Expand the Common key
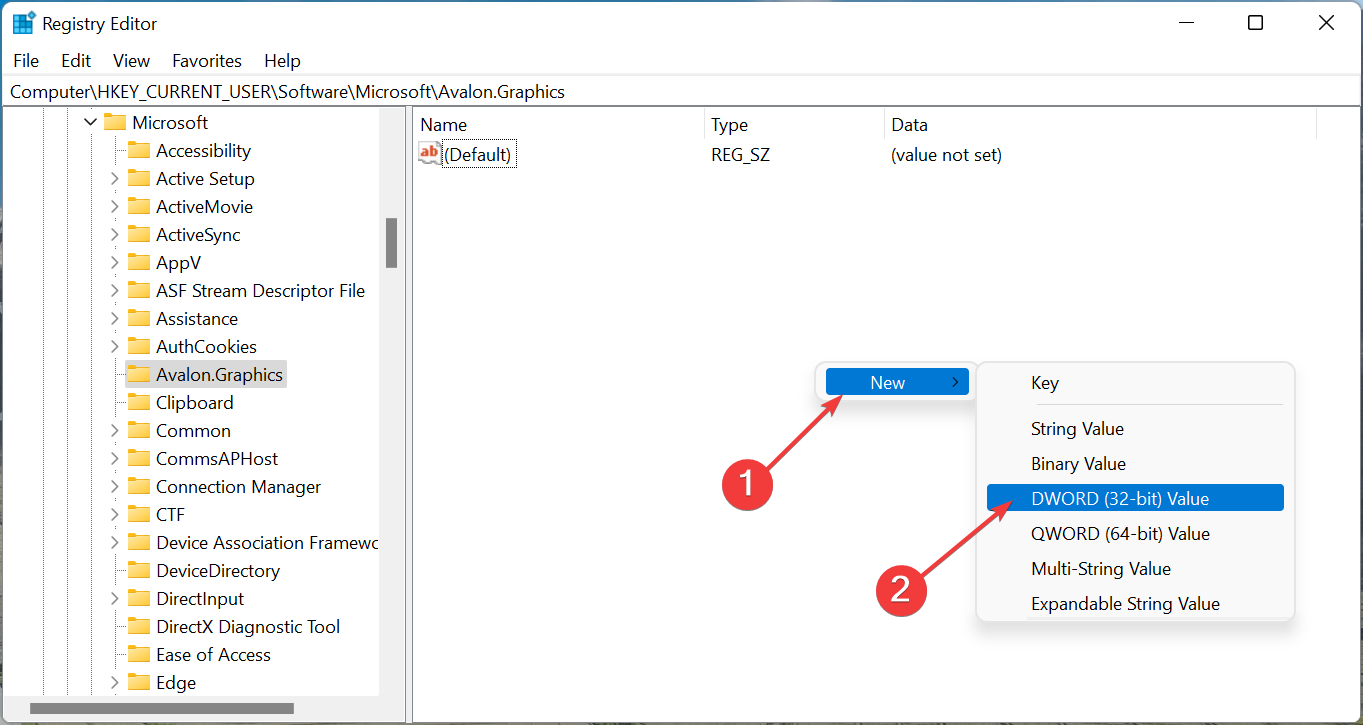 tap(114, 431)
